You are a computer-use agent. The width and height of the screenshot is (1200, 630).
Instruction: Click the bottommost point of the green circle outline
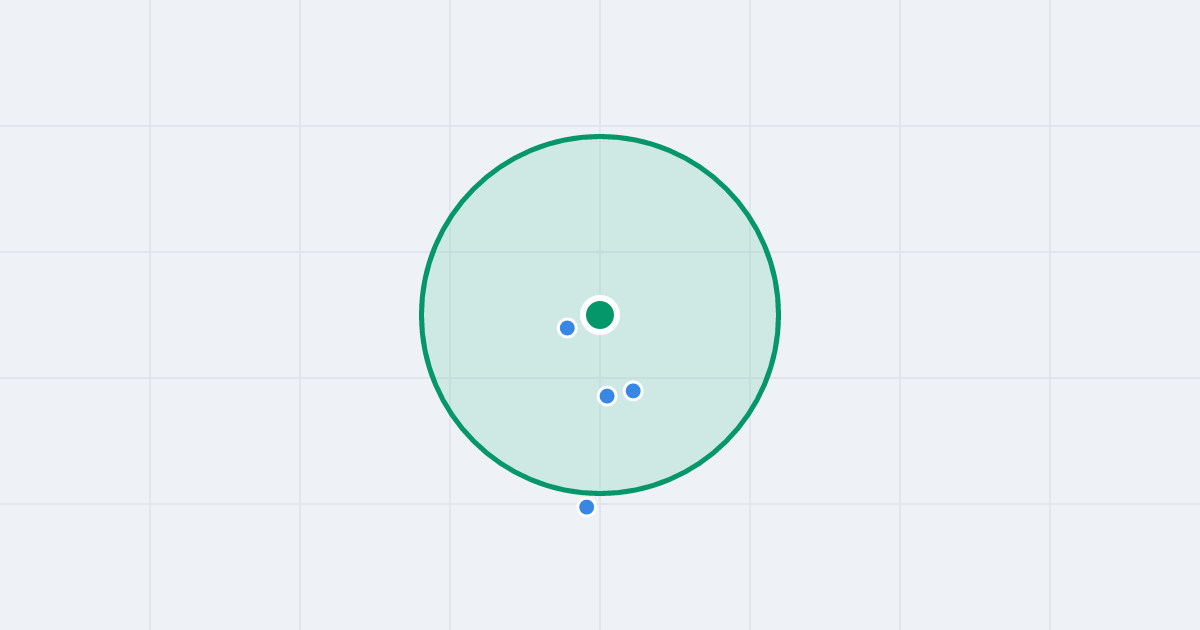point(600,493)
